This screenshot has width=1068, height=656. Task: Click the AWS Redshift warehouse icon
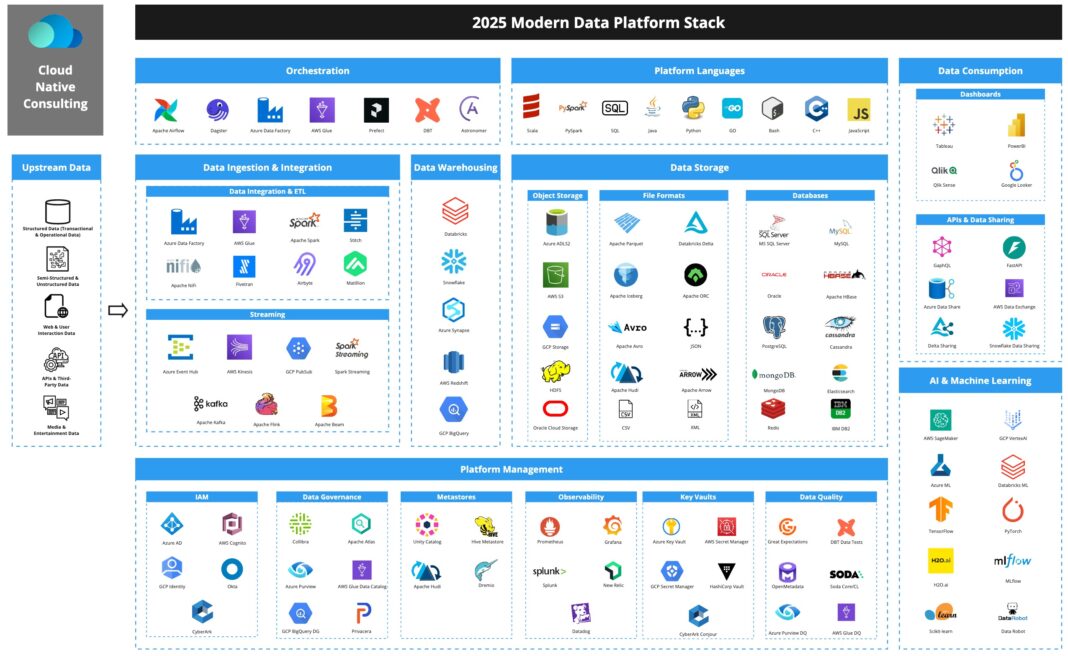455,362
